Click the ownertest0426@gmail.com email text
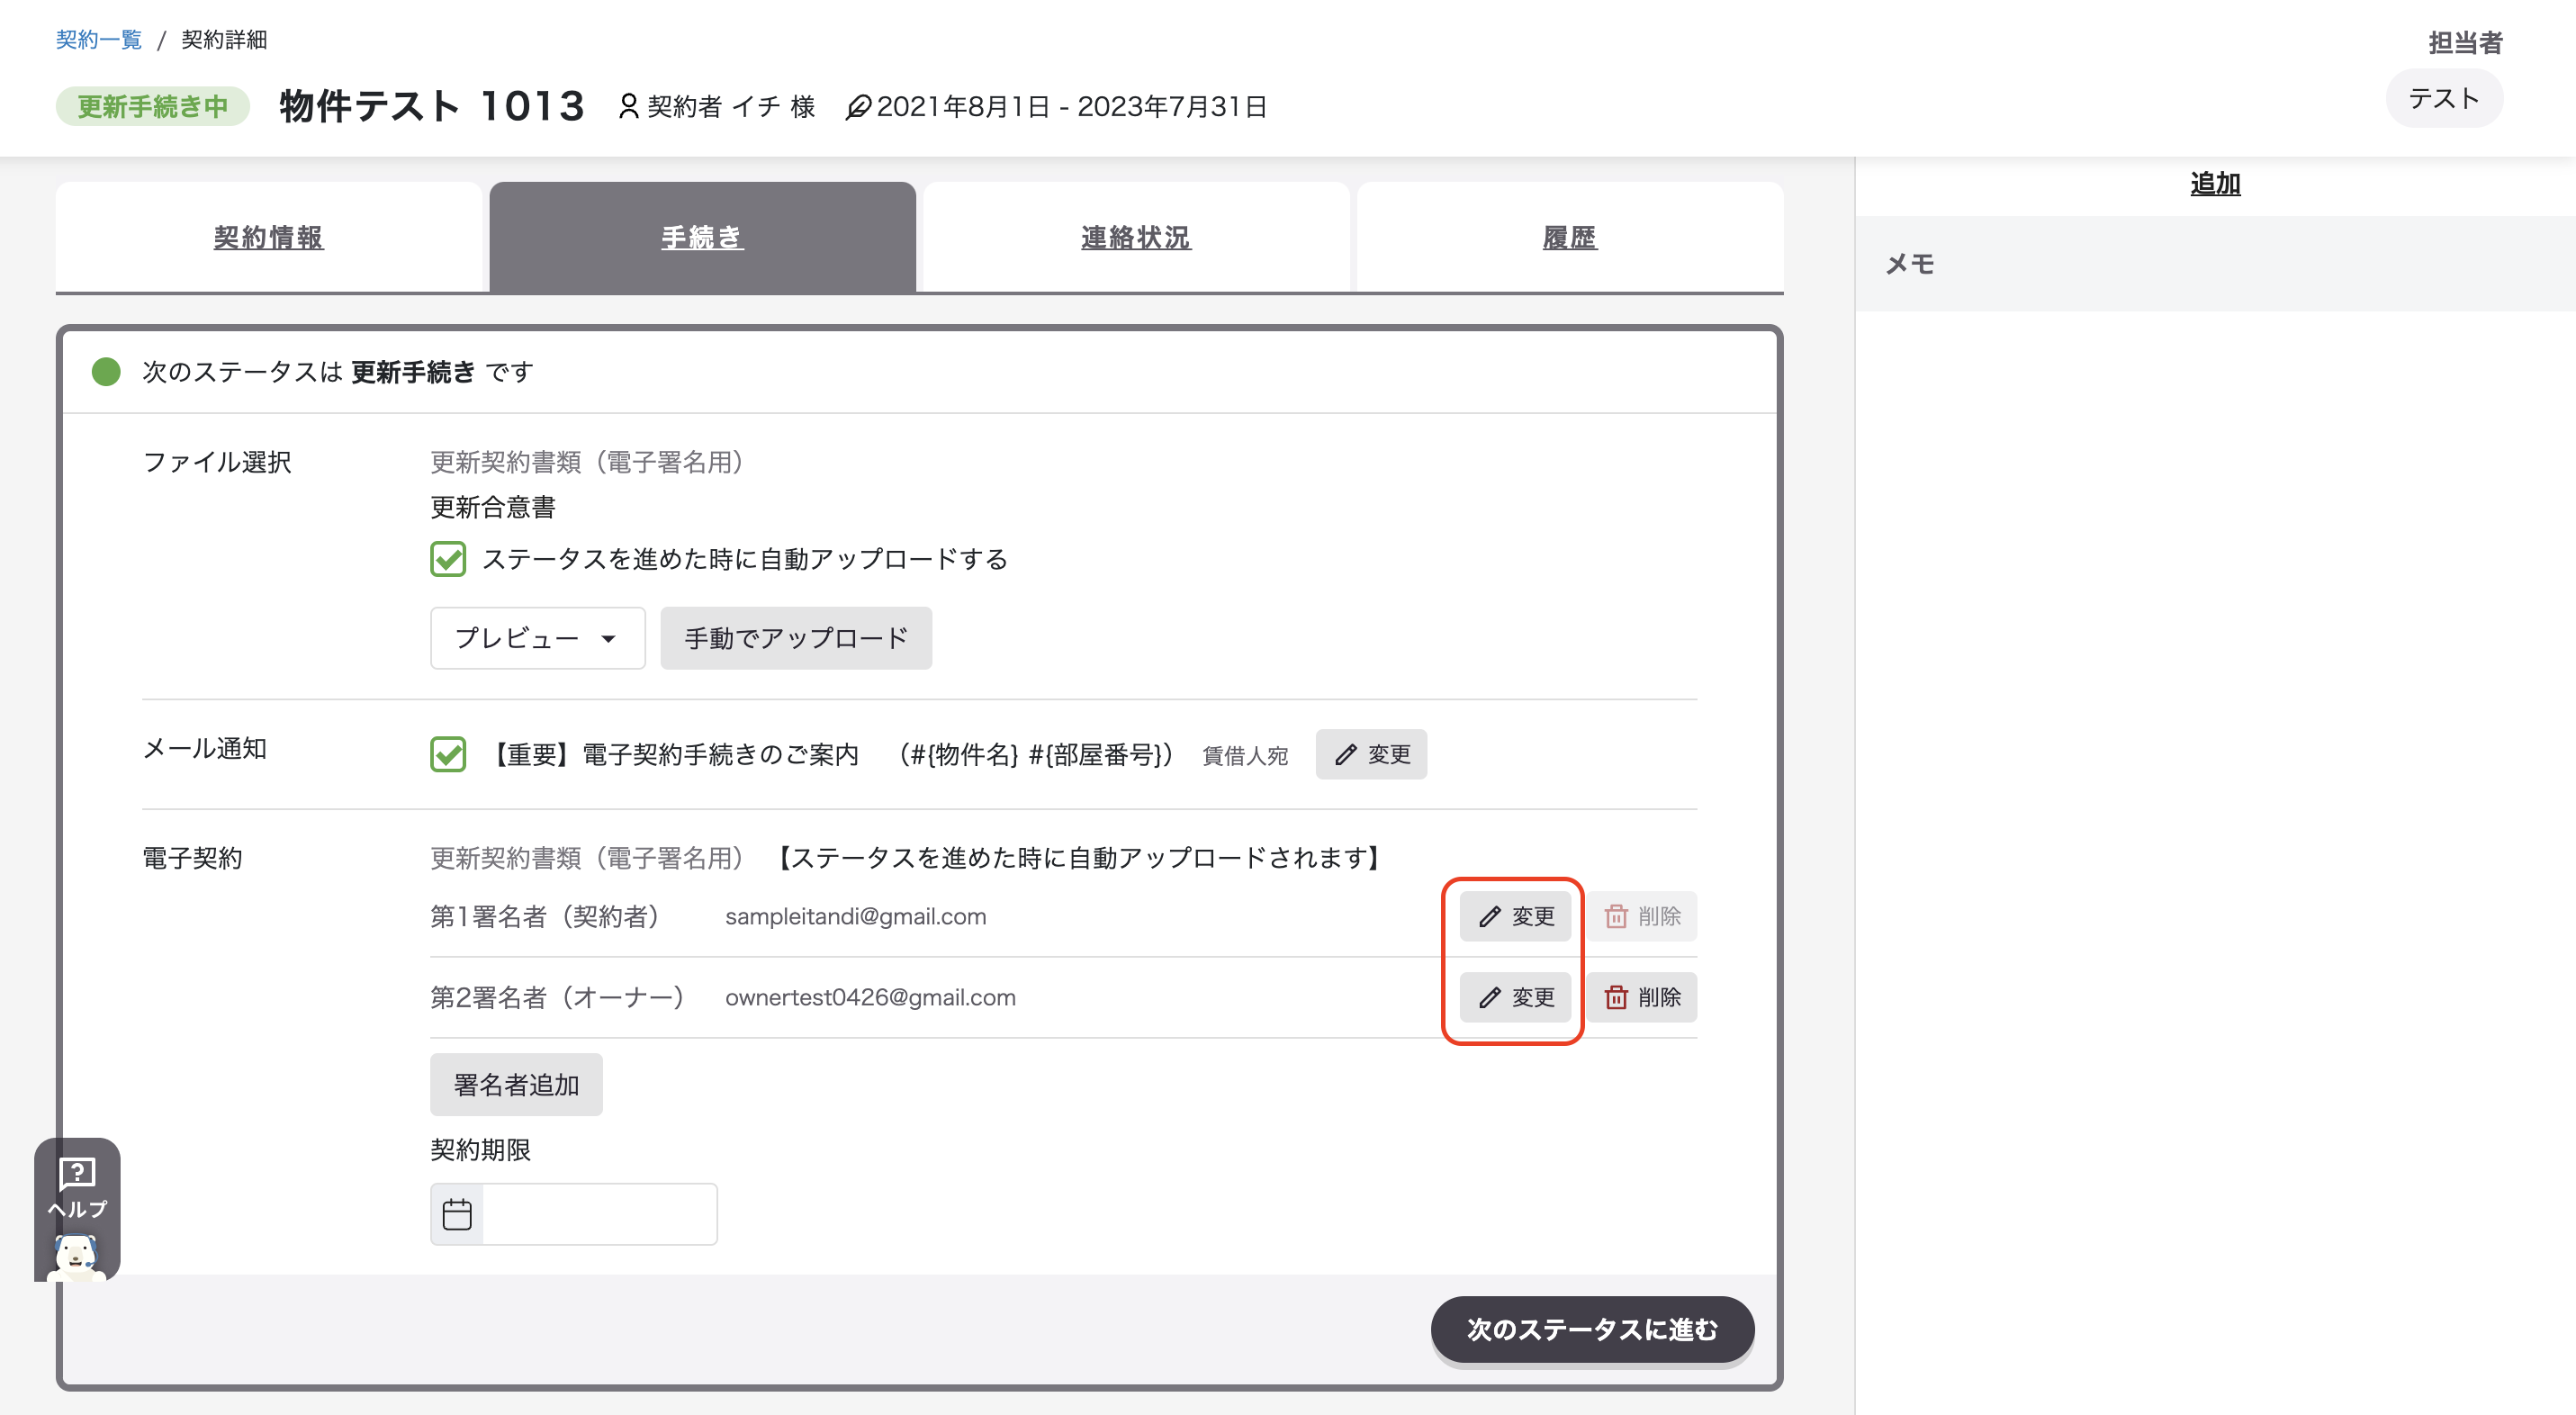Screen dimensions: 2576x1415 (870, 997)
